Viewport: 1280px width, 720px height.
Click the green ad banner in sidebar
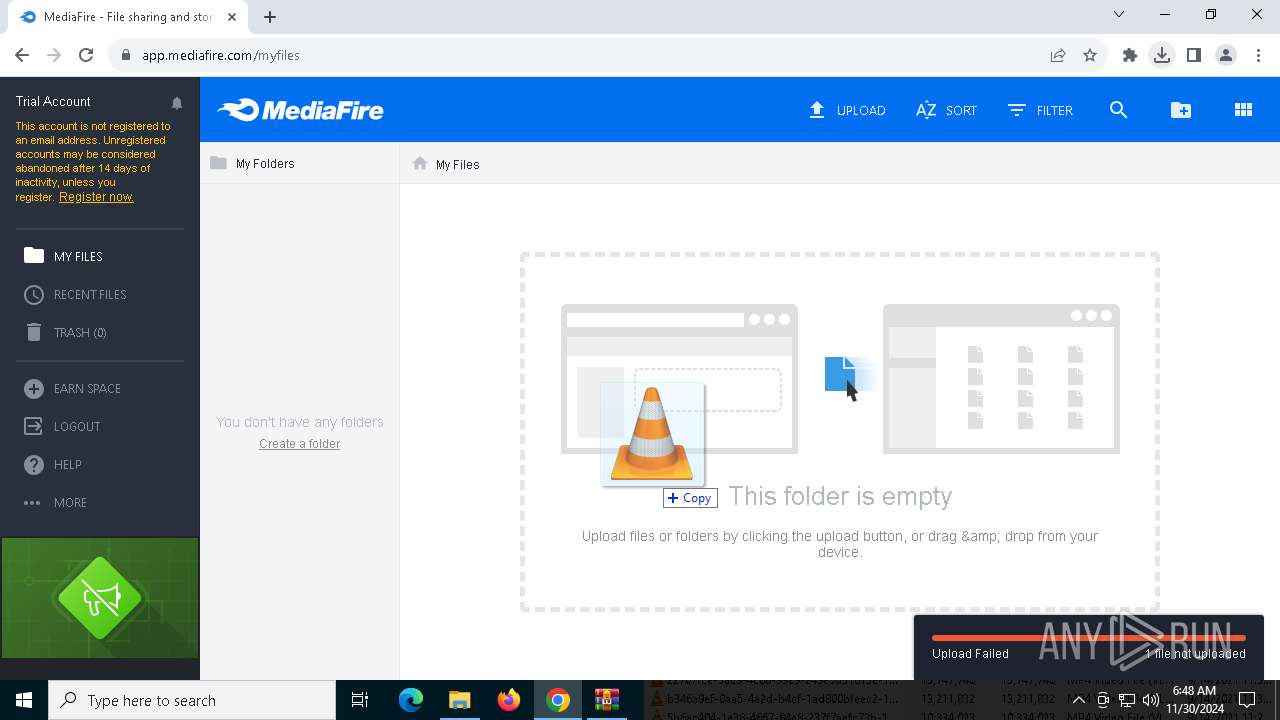click(x=100, y=598)
